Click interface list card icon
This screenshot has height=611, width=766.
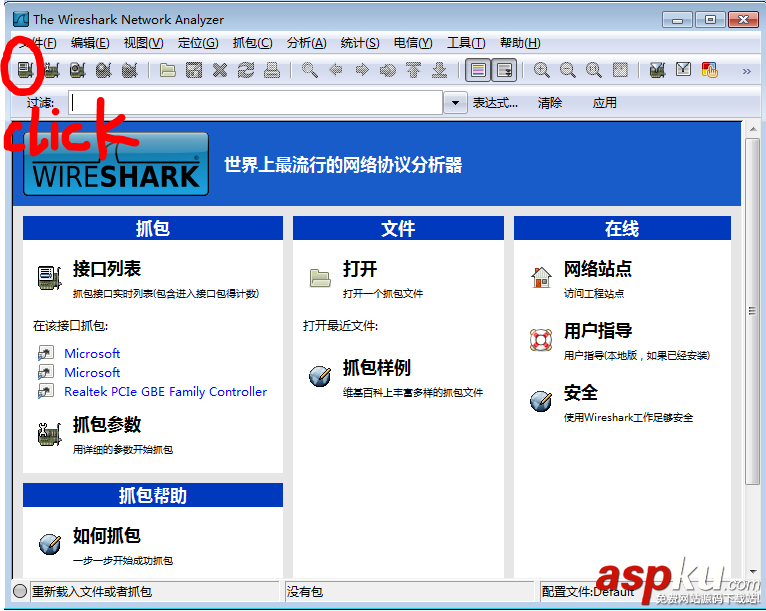click(49, 278)
